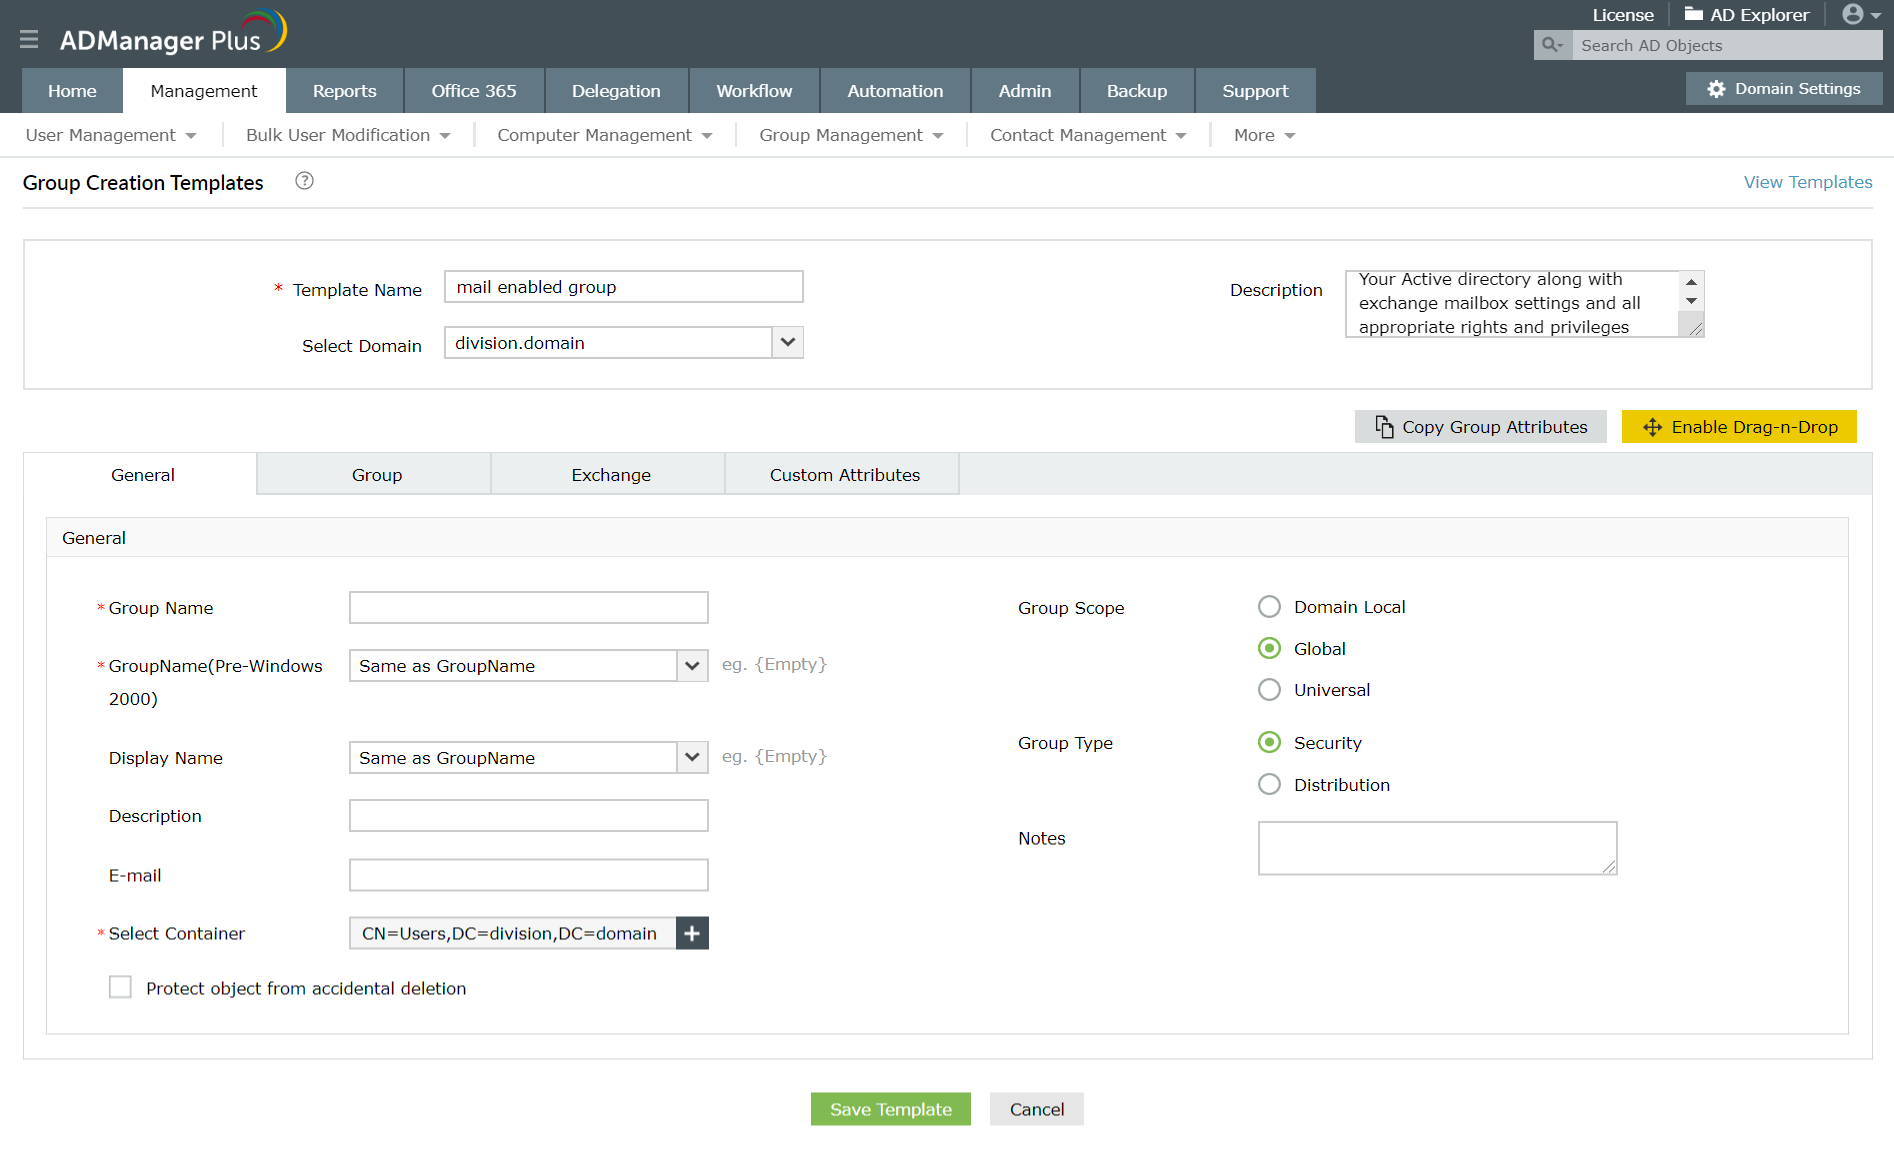The image size is (1894, 1155).
Task: Expand the Group Management menu
Action: coord(850,135)
